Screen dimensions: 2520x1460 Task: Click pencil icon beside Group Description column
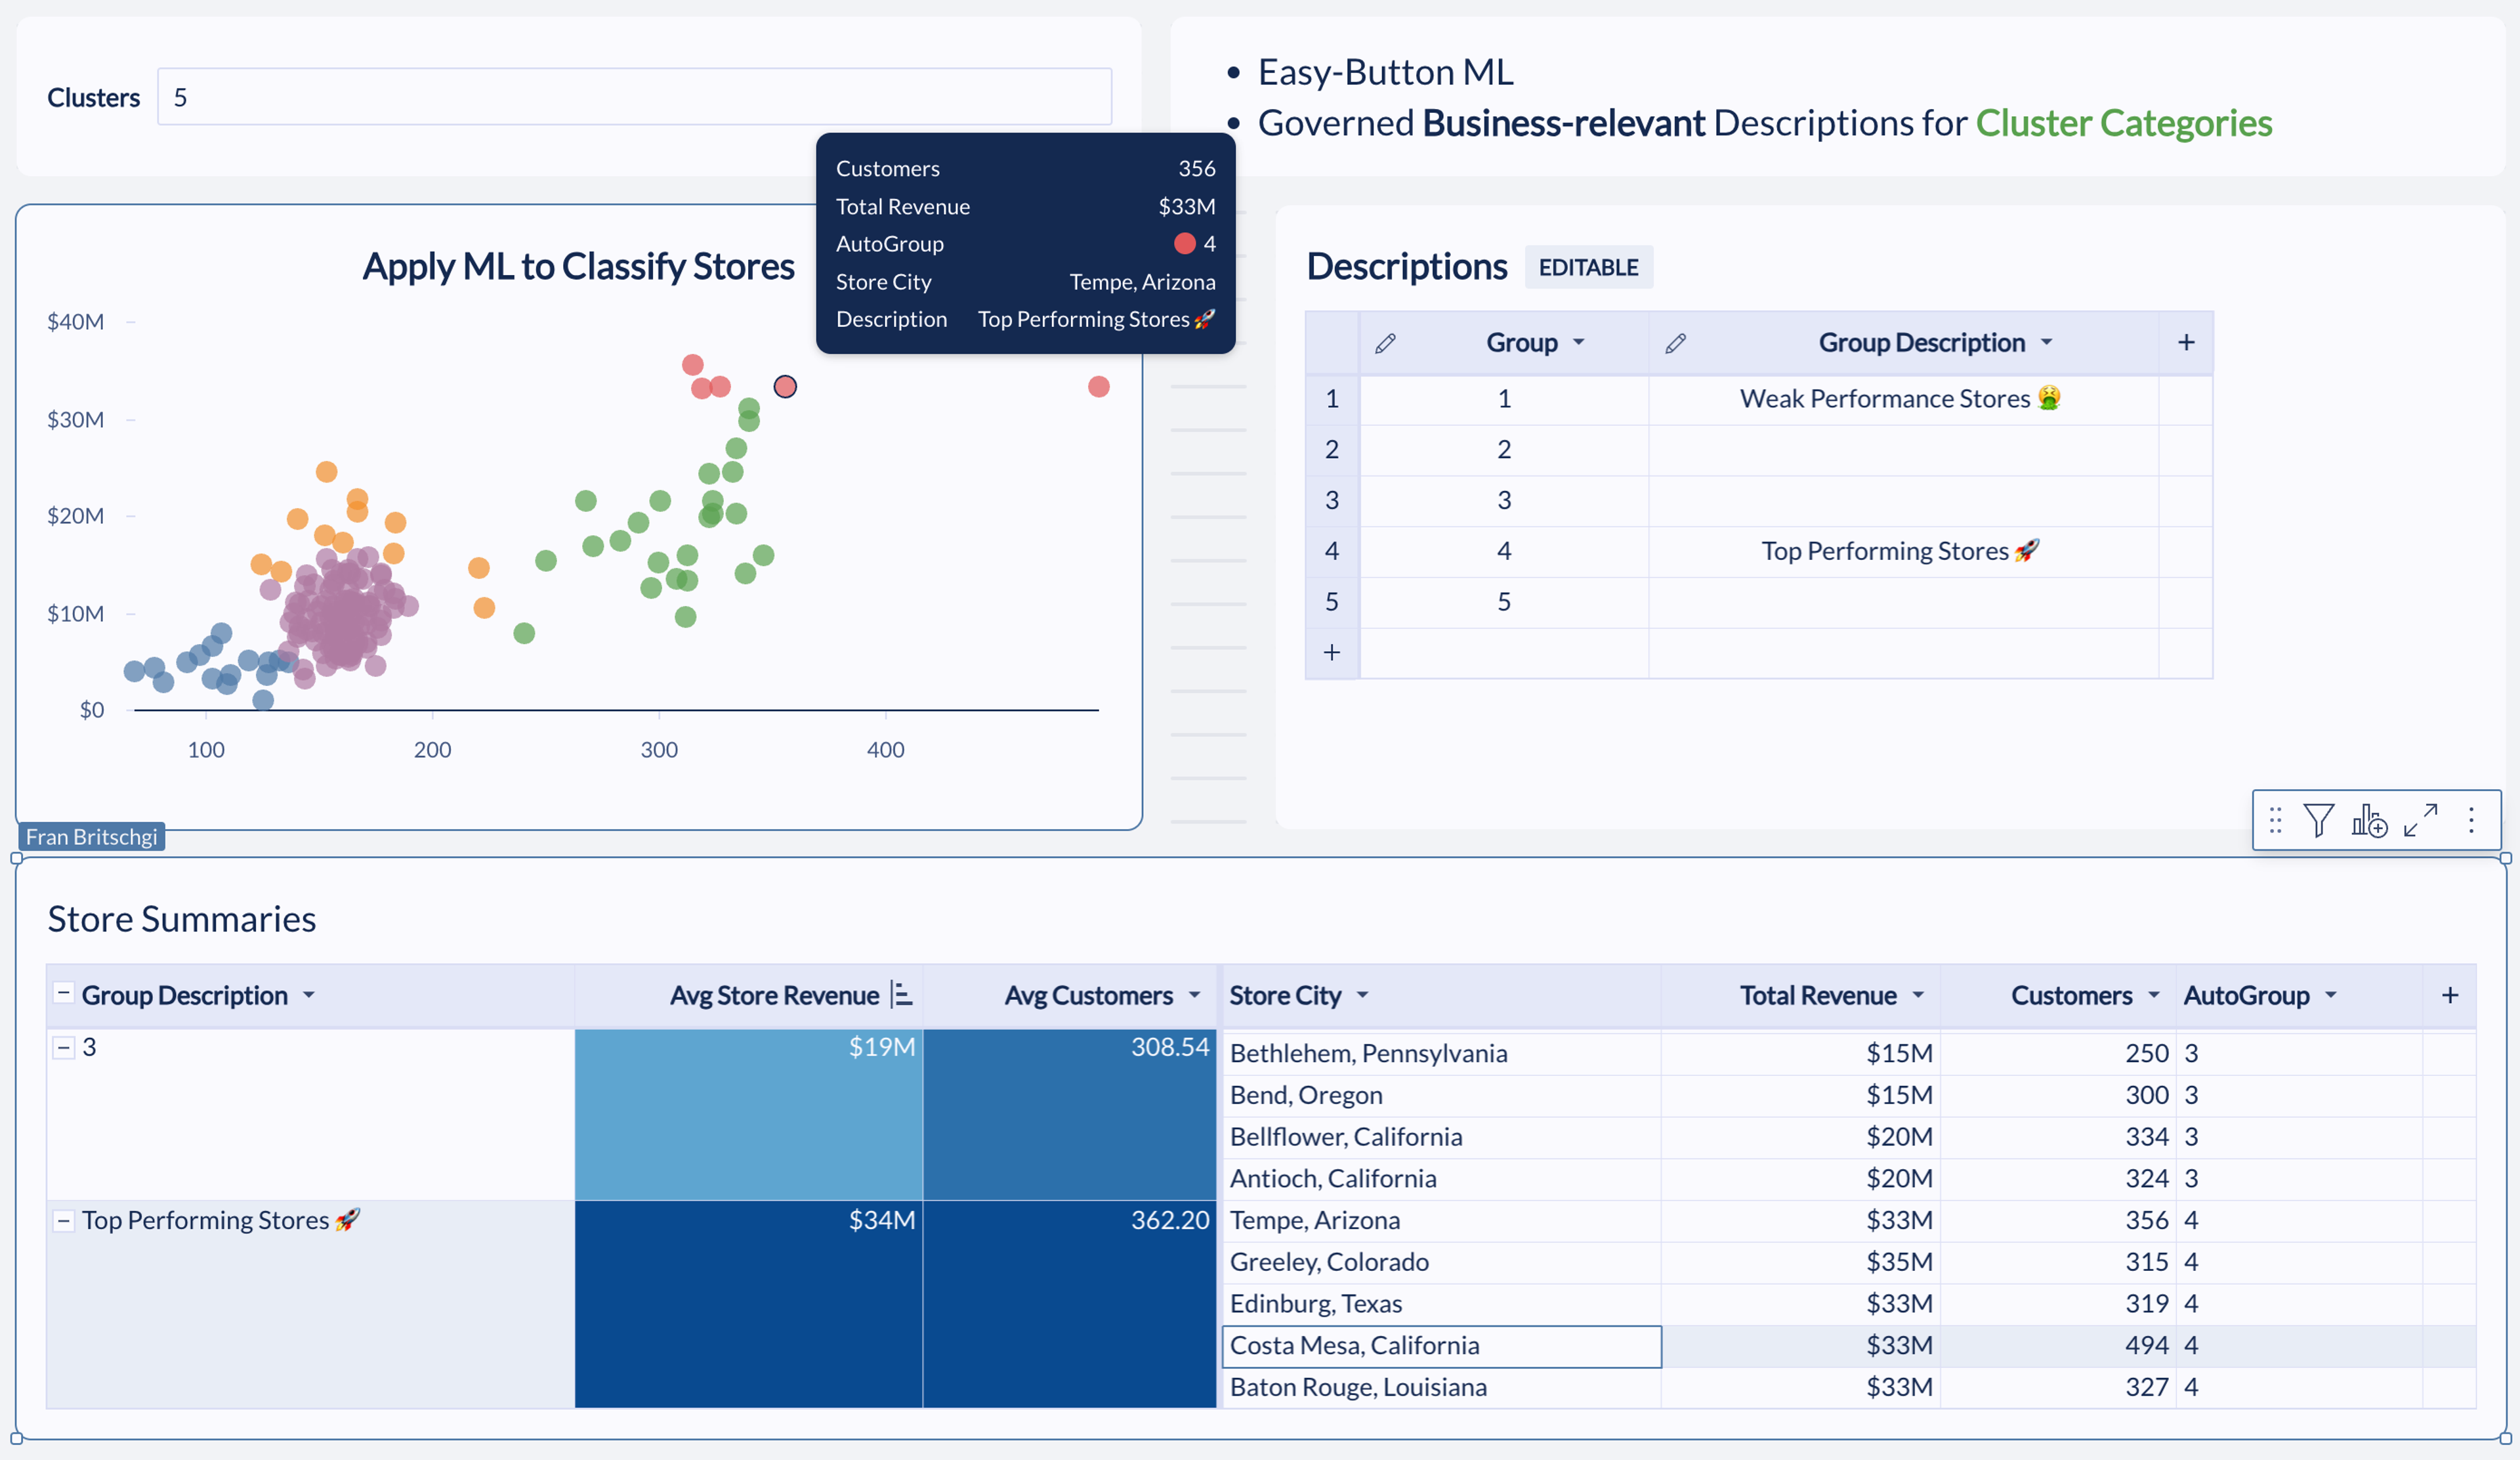tap(1675, 343)
